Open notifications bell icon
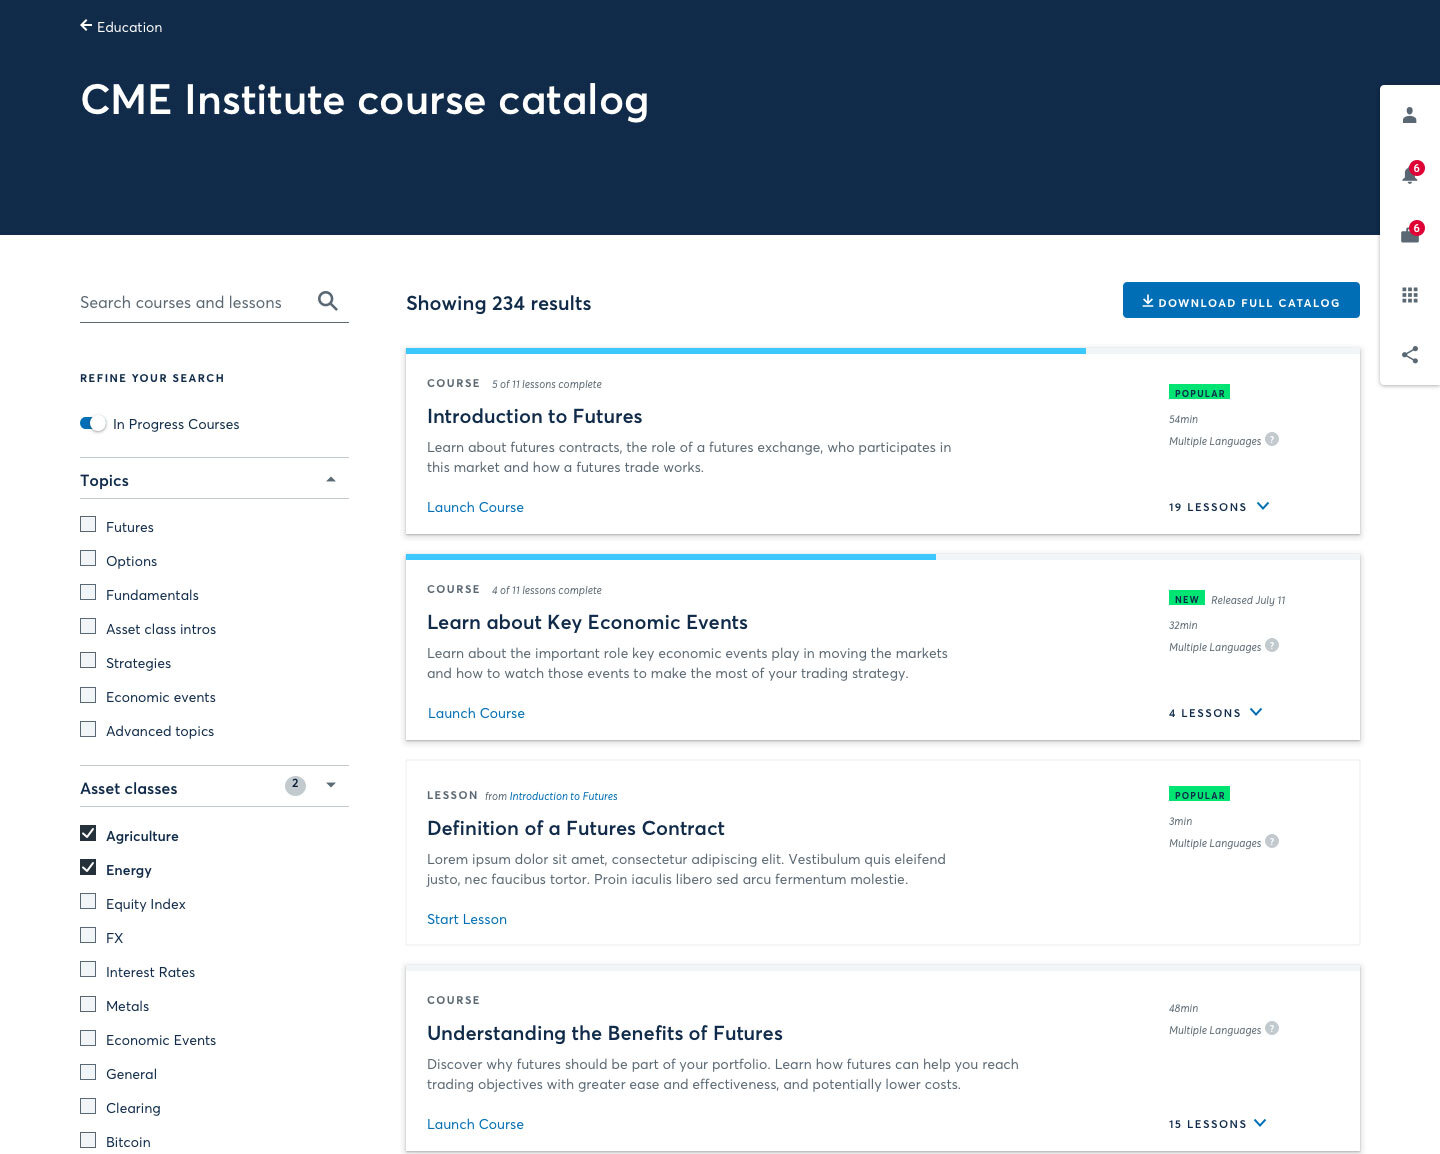This screenshot has height=1154, width=1440. coord(1410,175)
